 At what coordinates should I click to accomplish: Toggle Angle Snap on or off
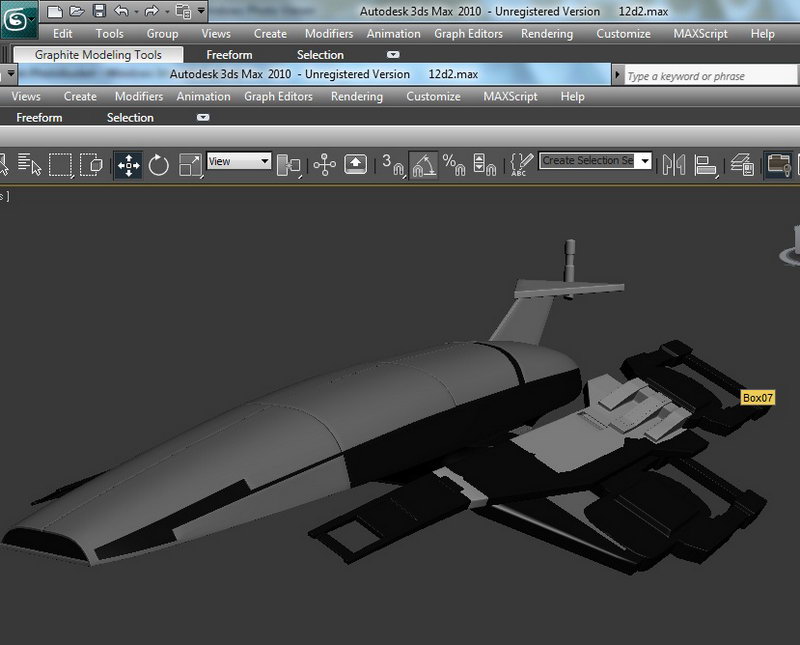(x=423, y=165)
